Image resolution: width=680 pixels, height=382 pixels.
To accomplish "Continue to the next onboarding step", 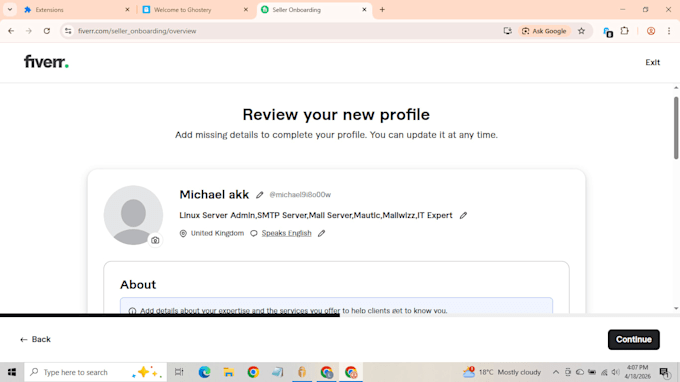I will 634,340.
